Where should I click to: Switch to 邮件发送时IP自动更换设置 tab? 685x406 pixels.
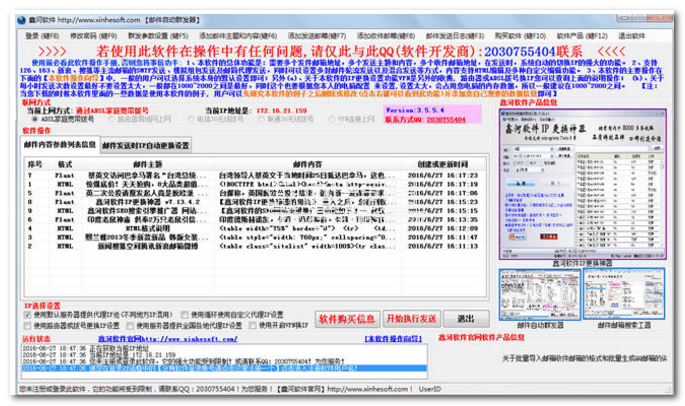(x=145, y=146)
